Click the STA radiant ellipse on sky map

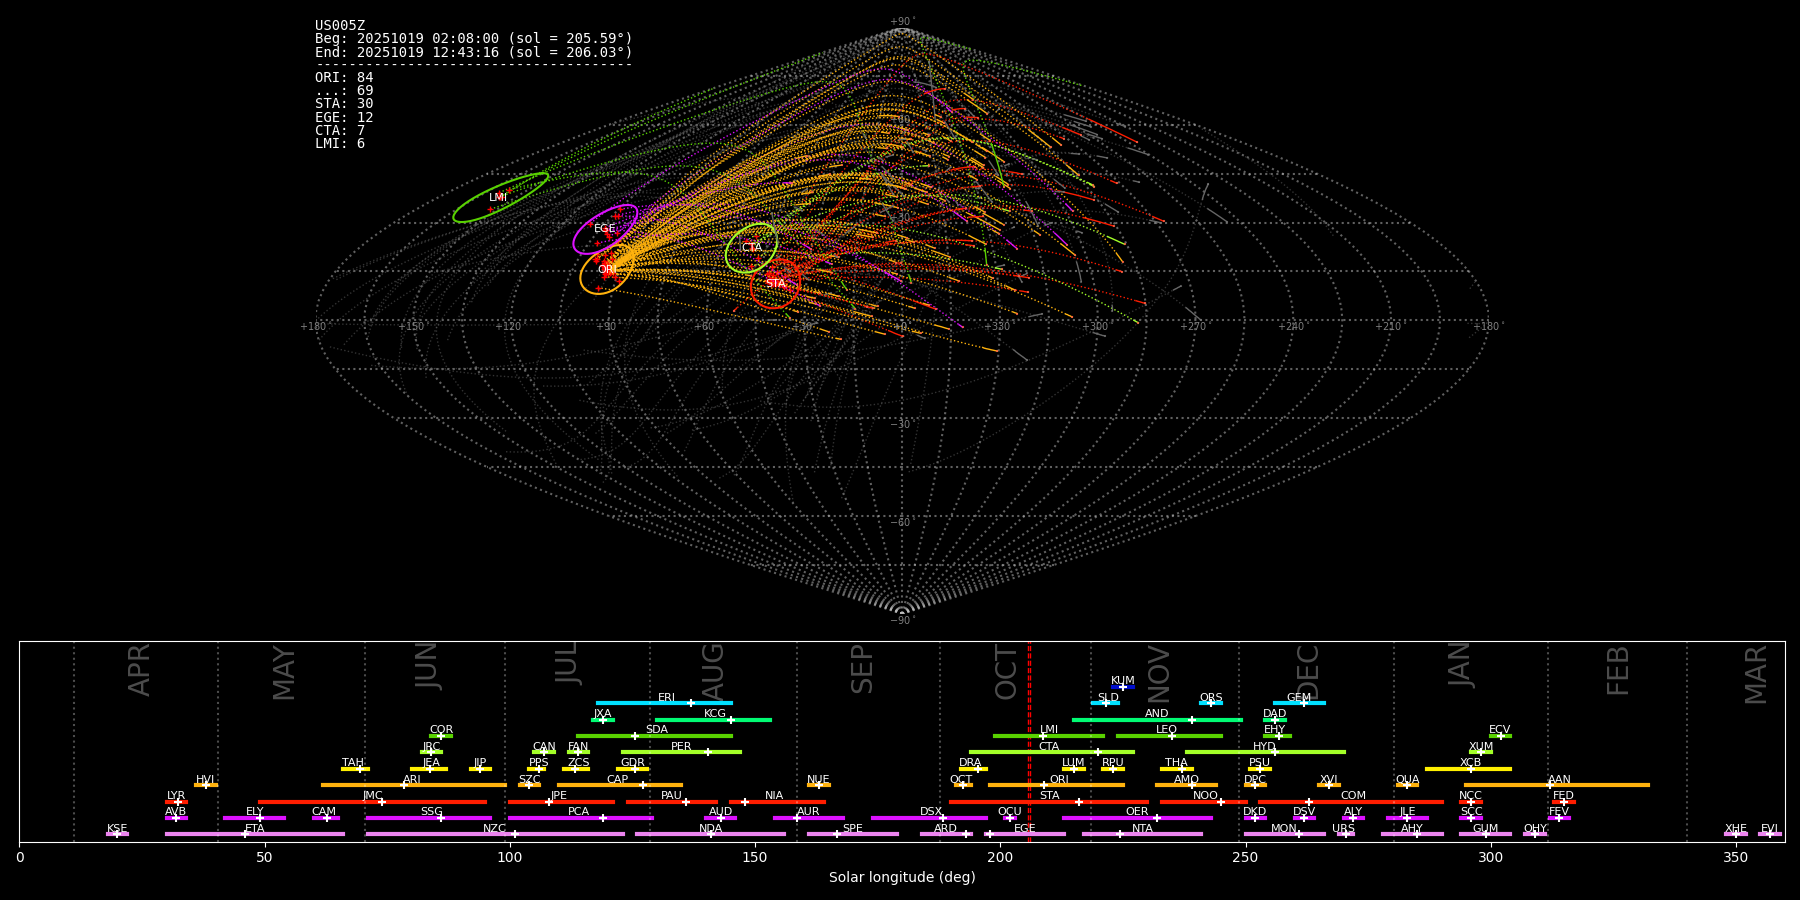click(776, 284)
